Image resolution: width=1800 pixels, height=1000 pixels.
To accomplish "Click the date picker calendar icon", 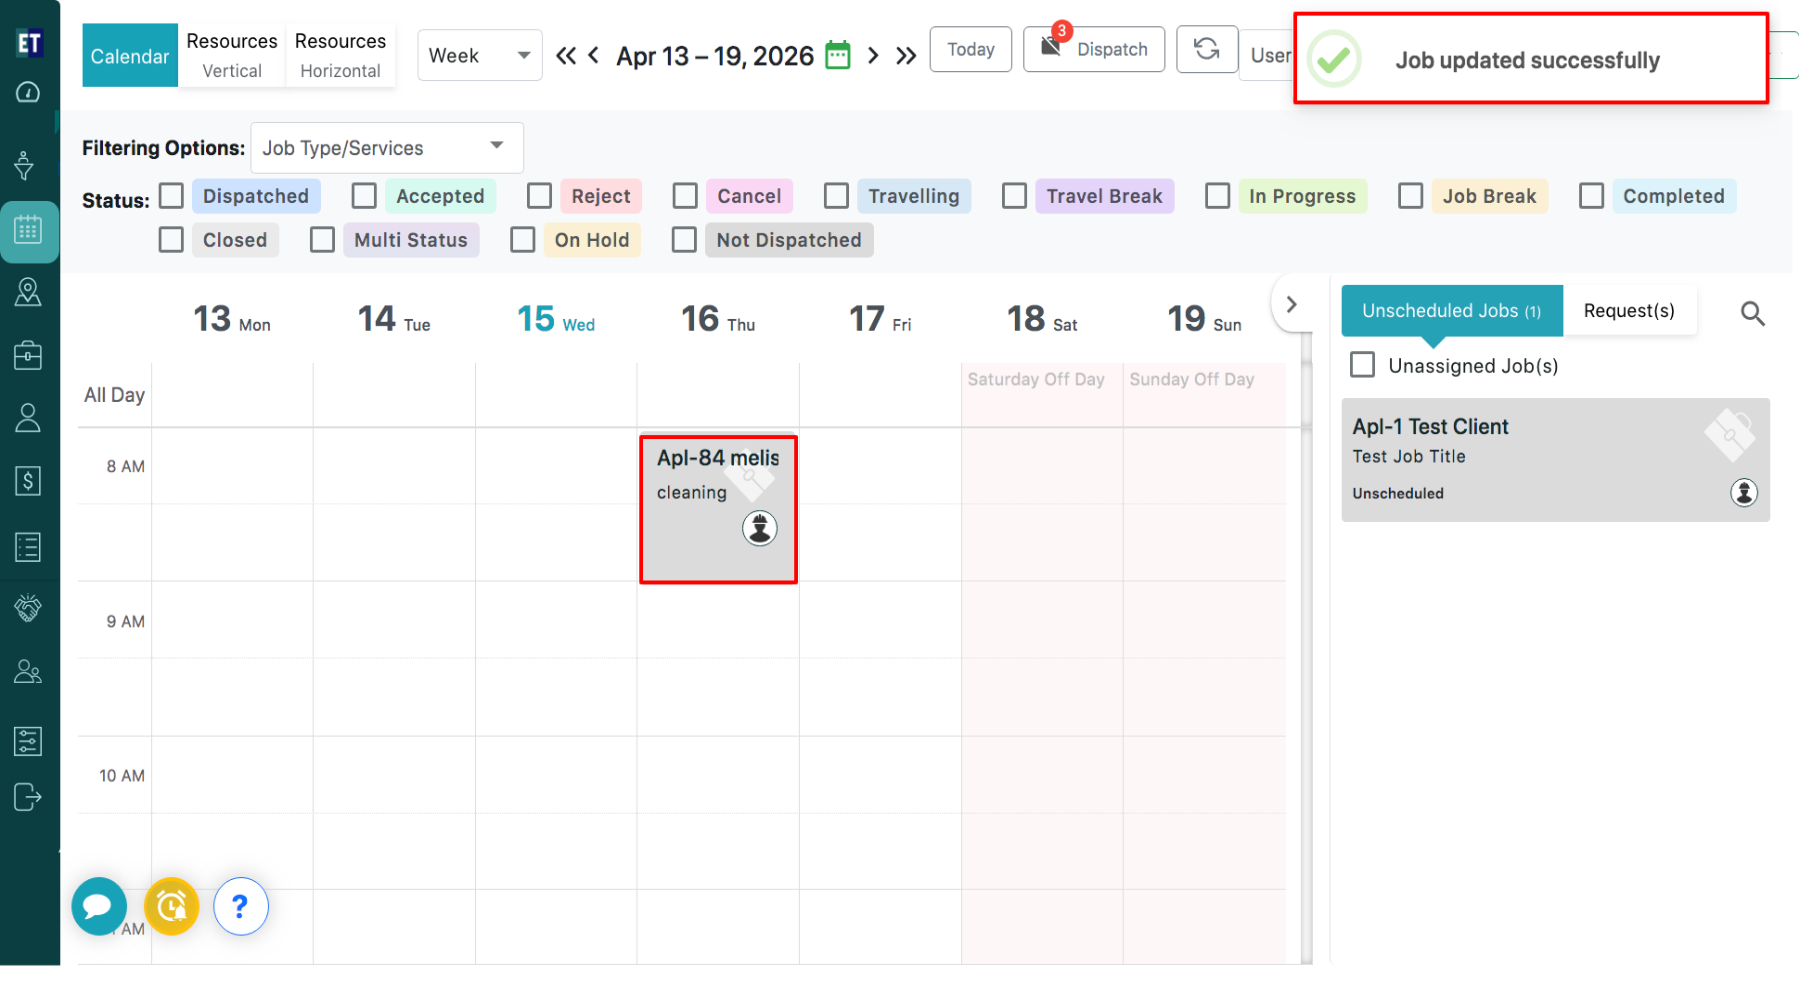I will [838, 55].
